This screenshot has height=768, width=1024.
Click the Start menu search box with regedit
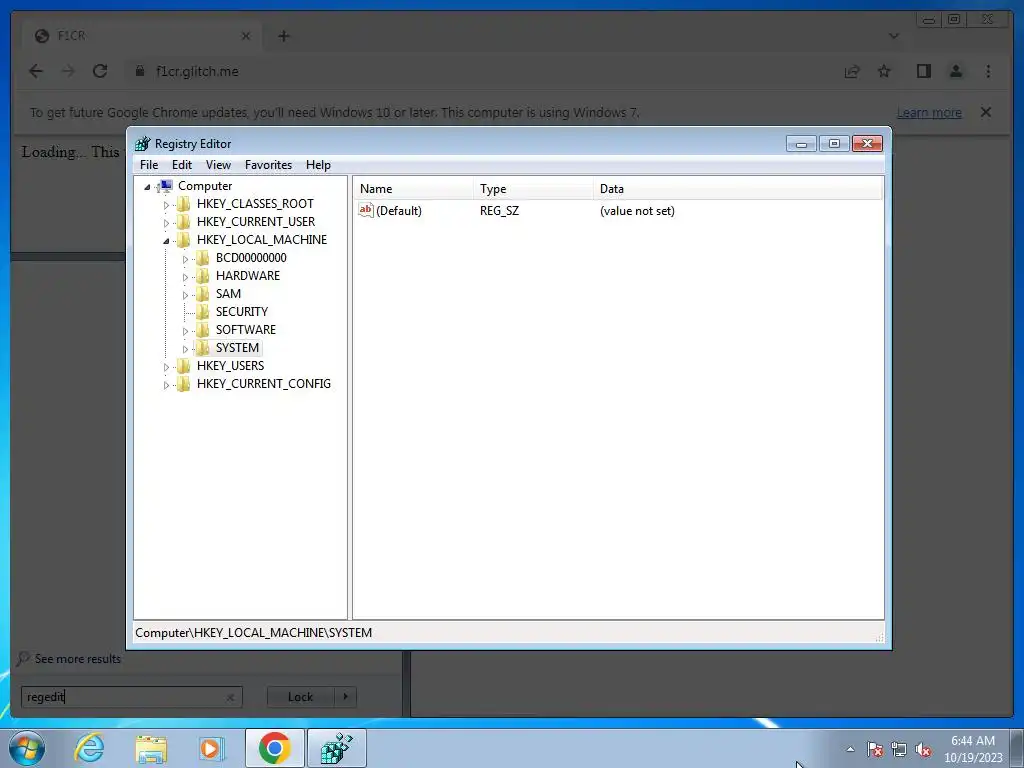point(131,697)
